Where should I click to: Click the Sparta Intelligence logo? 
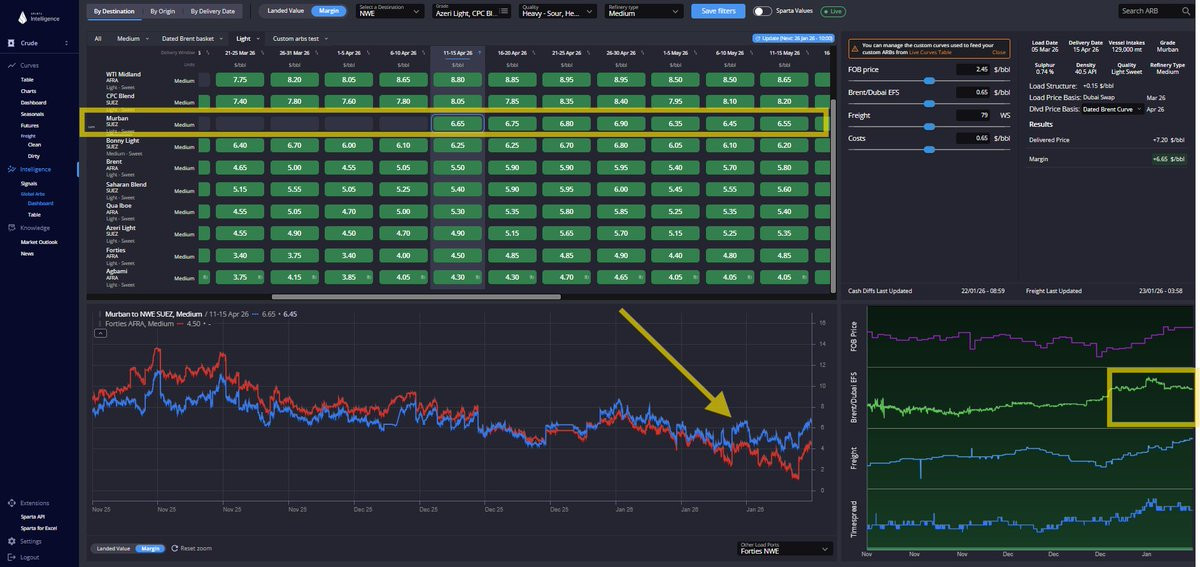click(x=38, y=17)
